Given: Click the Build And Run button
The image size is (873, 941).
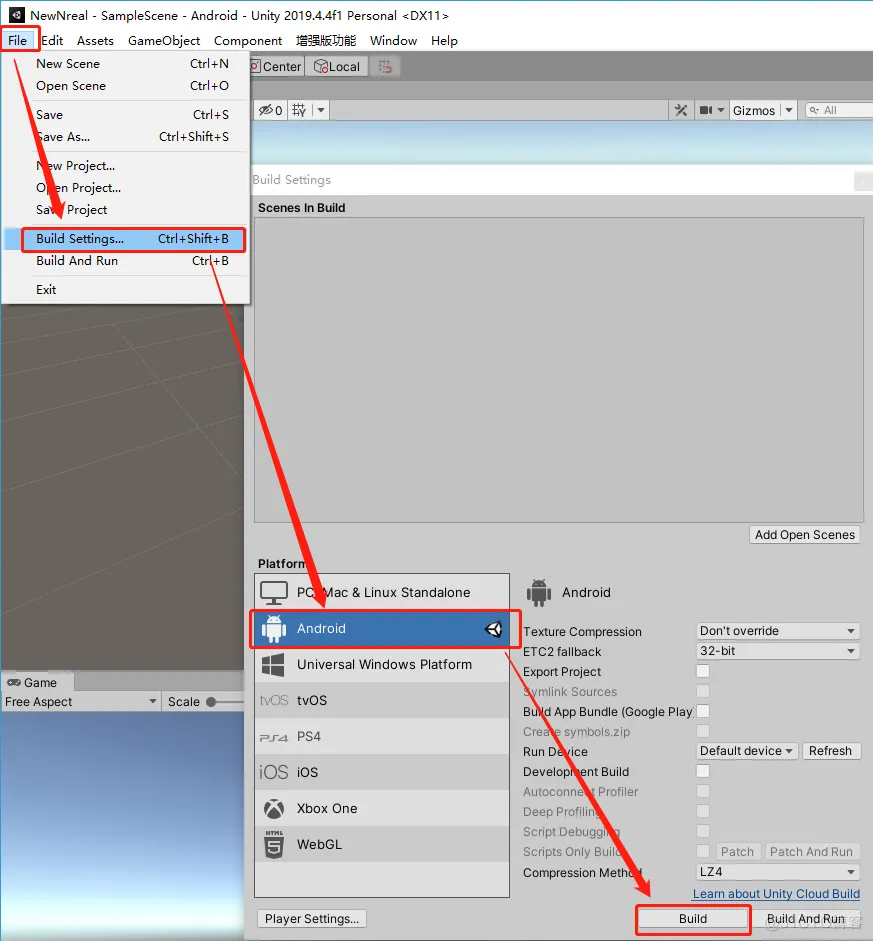Looking at the screenshot, I should click(806, 919).
